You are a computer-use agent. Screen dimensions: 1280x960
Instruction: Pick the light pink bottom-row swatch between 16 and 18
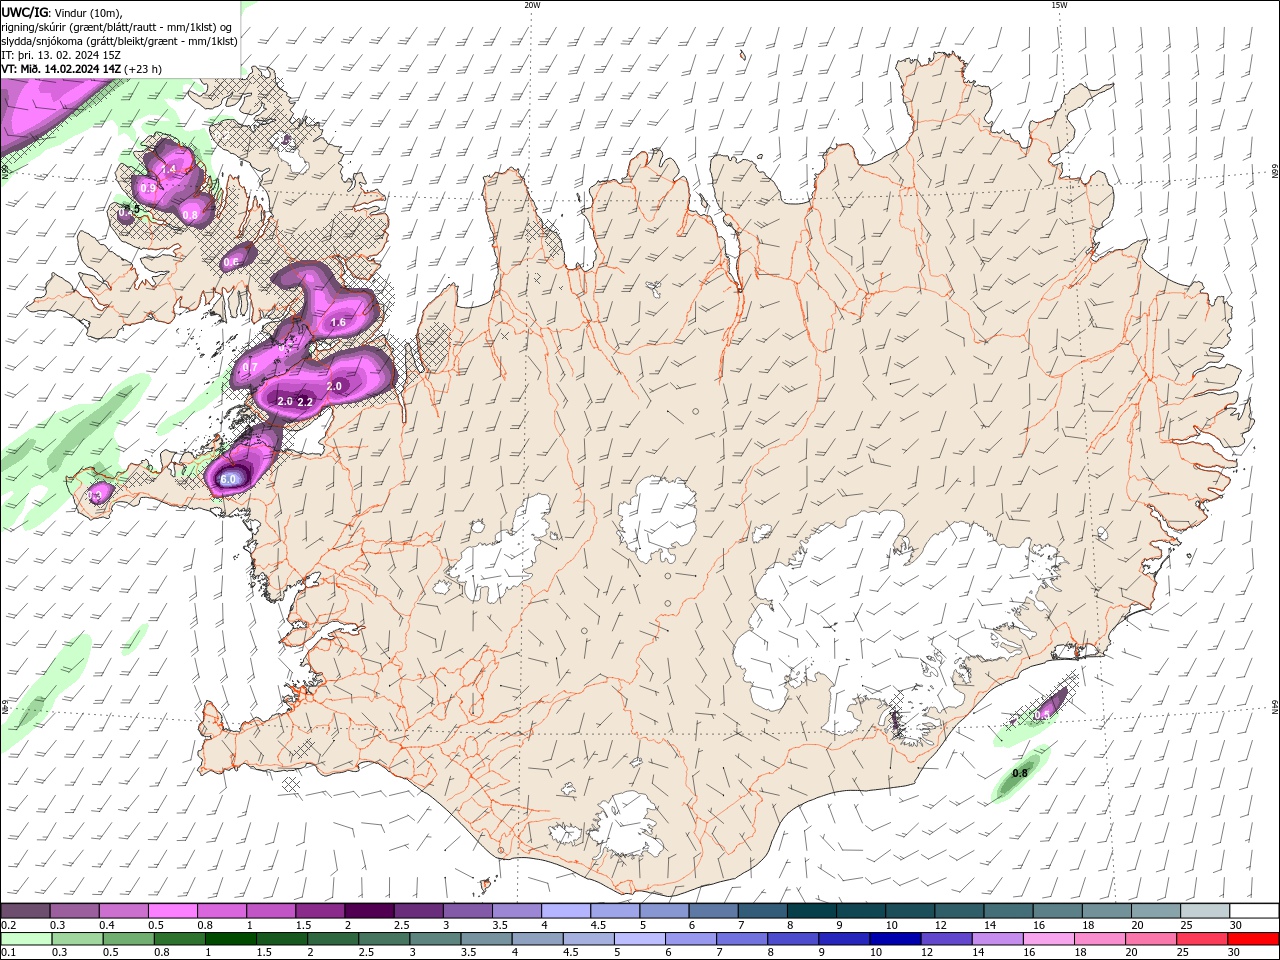tap(1049, 939)
